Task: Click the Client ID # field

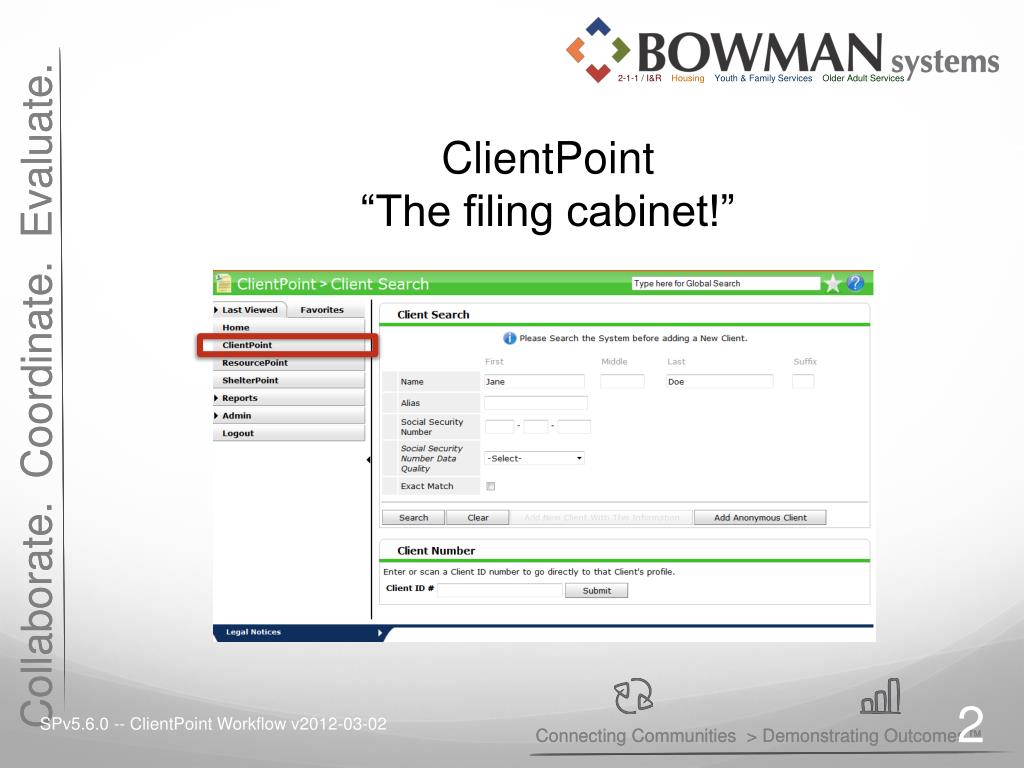Action: [x=500, y=590]
